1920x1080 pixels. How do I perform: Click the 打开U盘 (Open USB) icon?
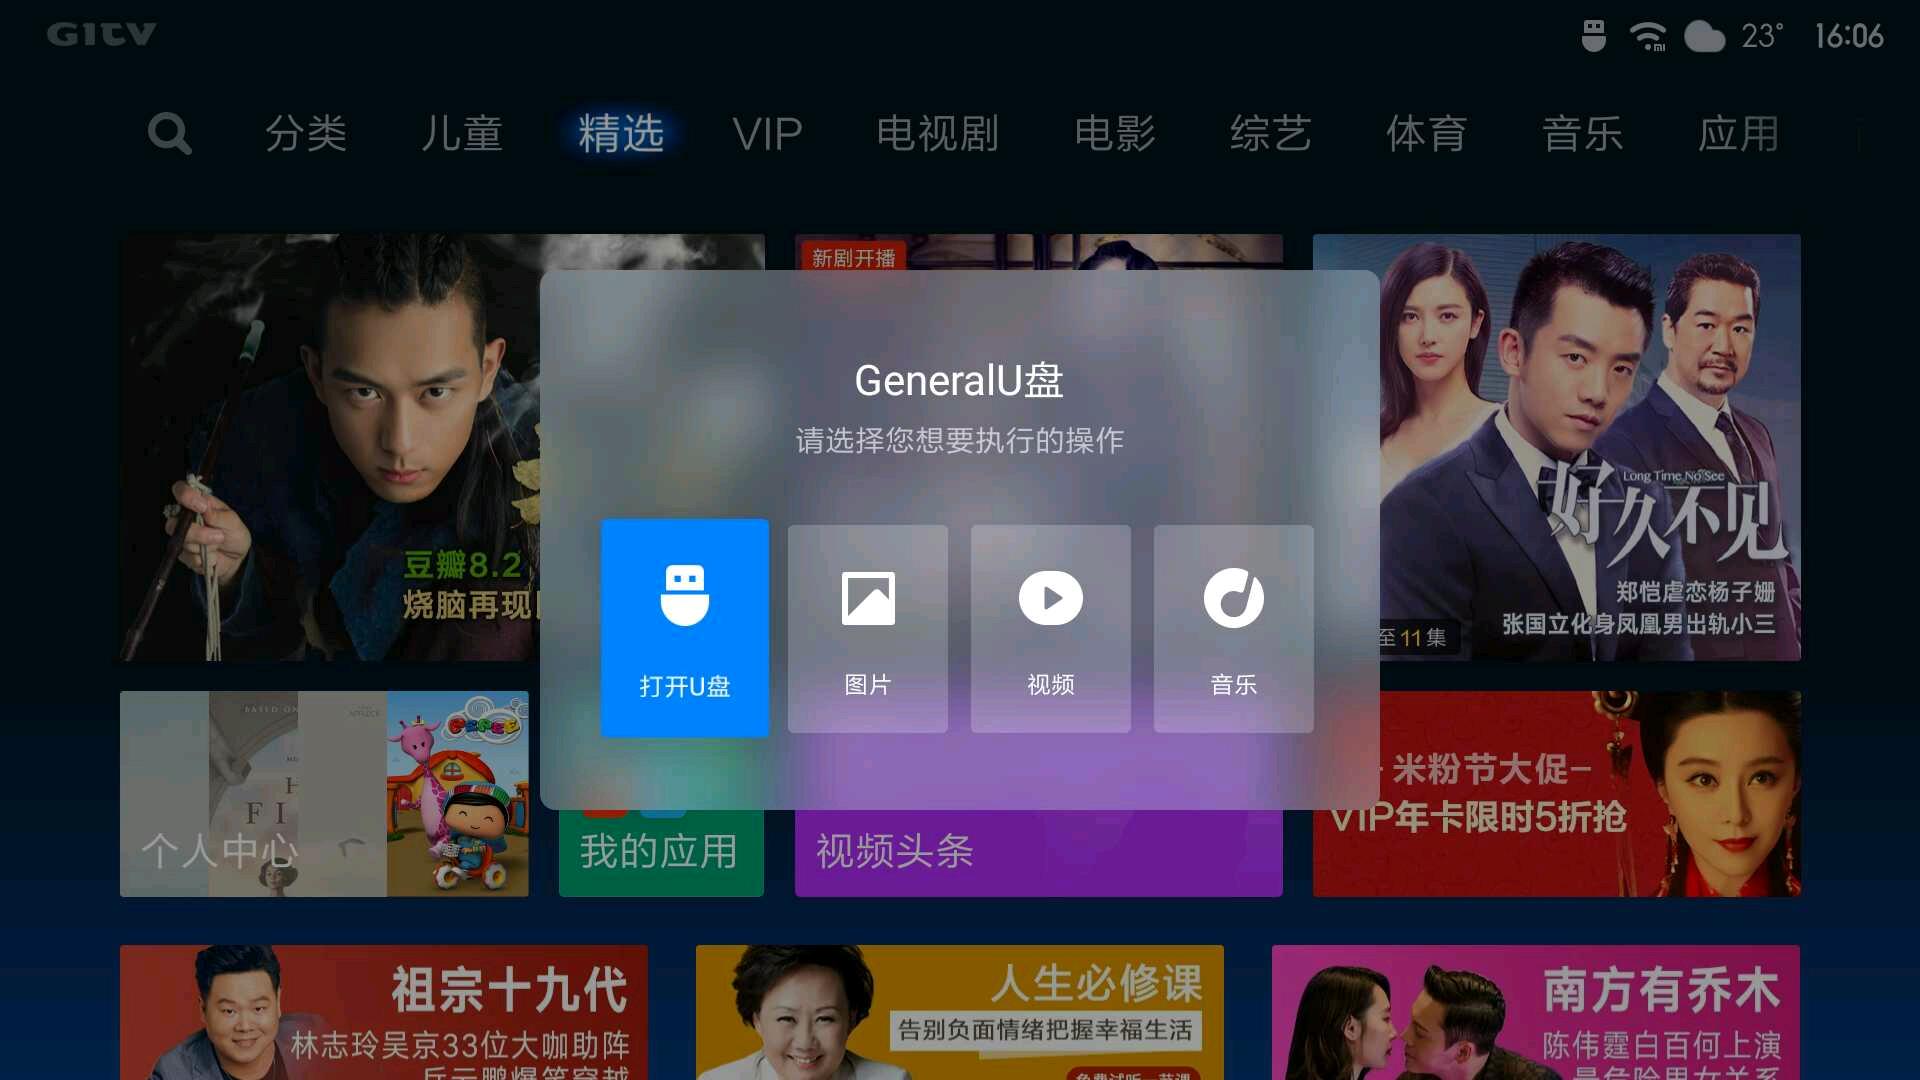[x=684, y=628]
